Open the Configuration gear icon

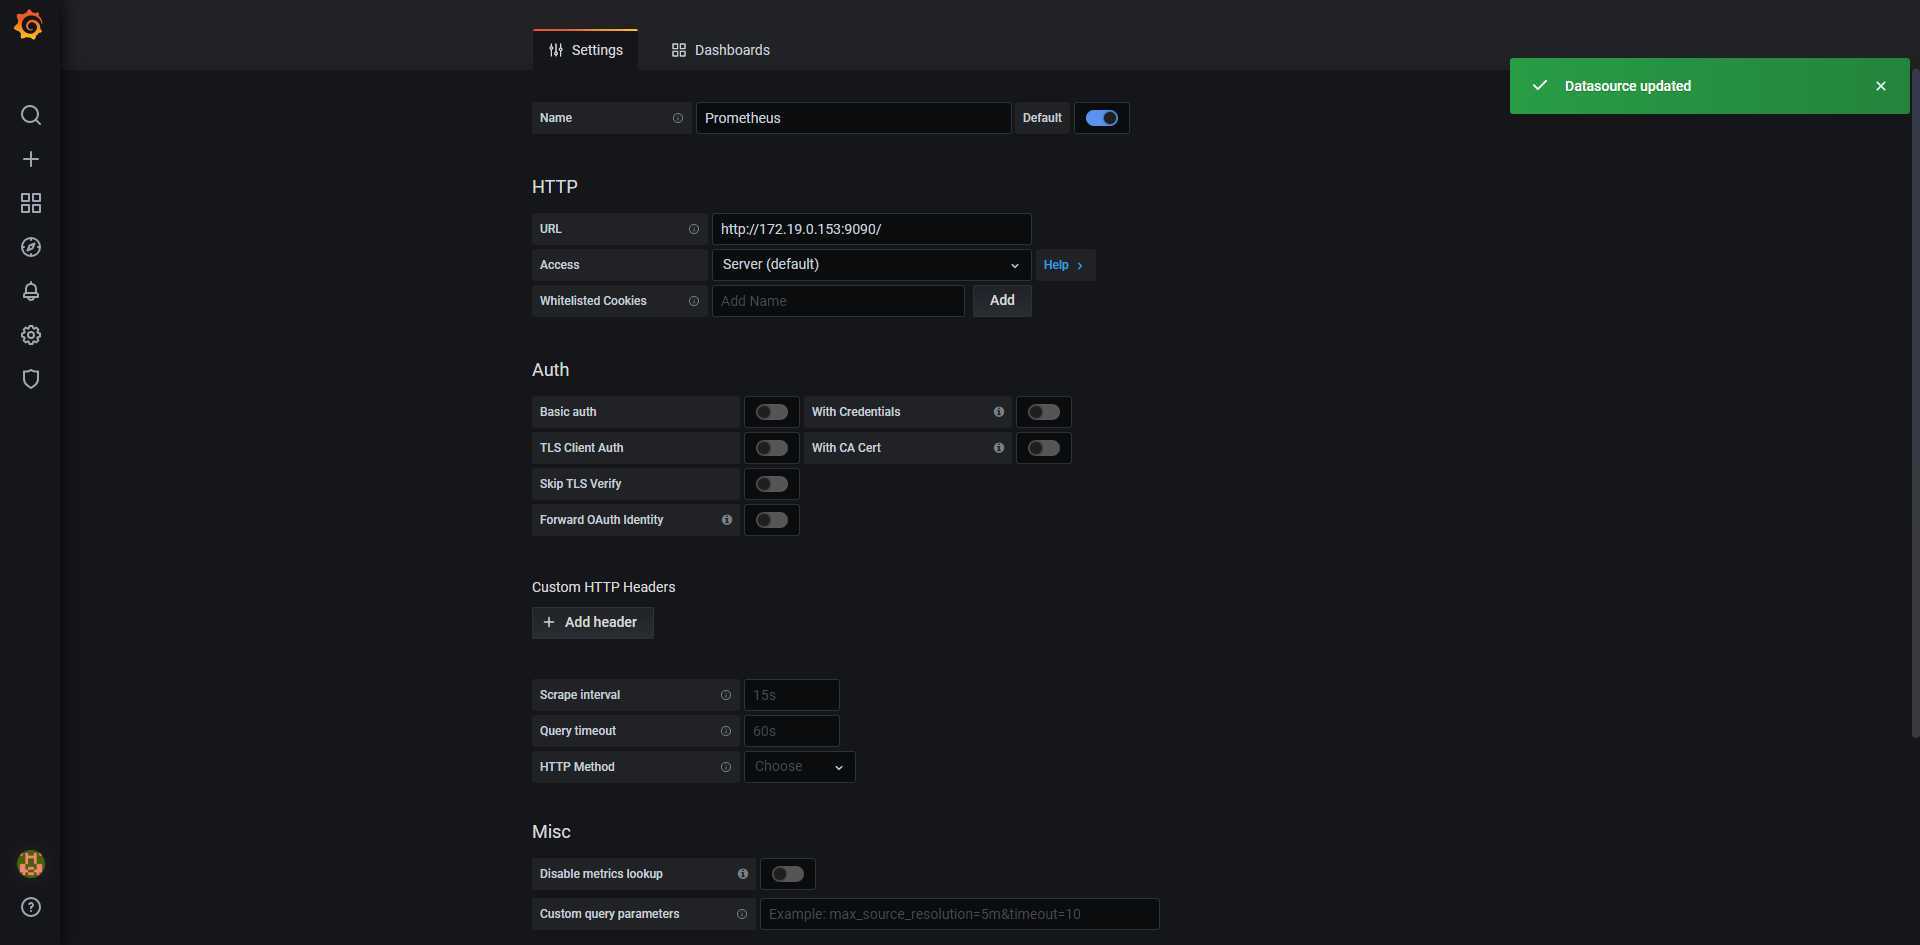[31, 335]
